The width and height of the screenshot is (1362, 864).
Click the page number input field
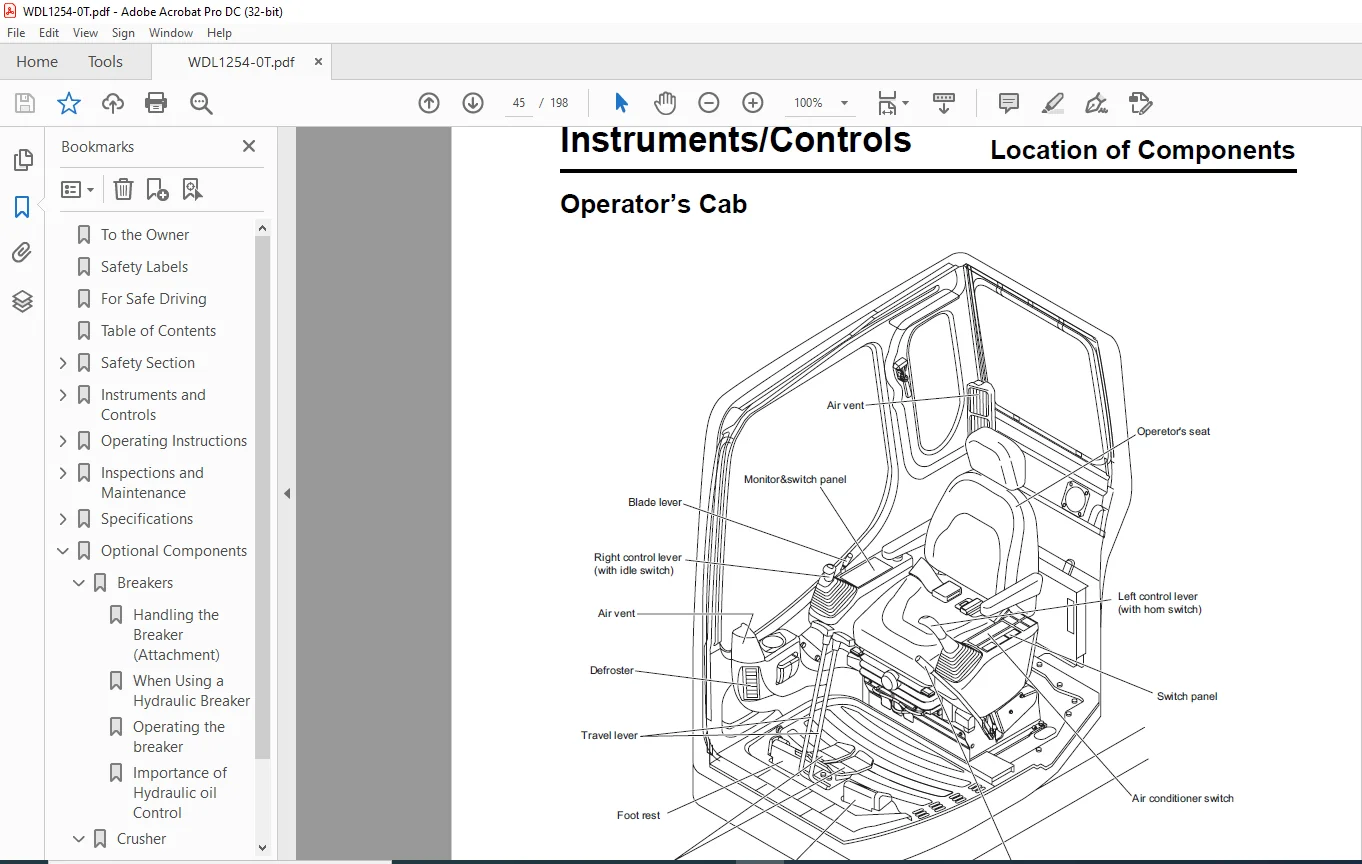coord(519,103)
